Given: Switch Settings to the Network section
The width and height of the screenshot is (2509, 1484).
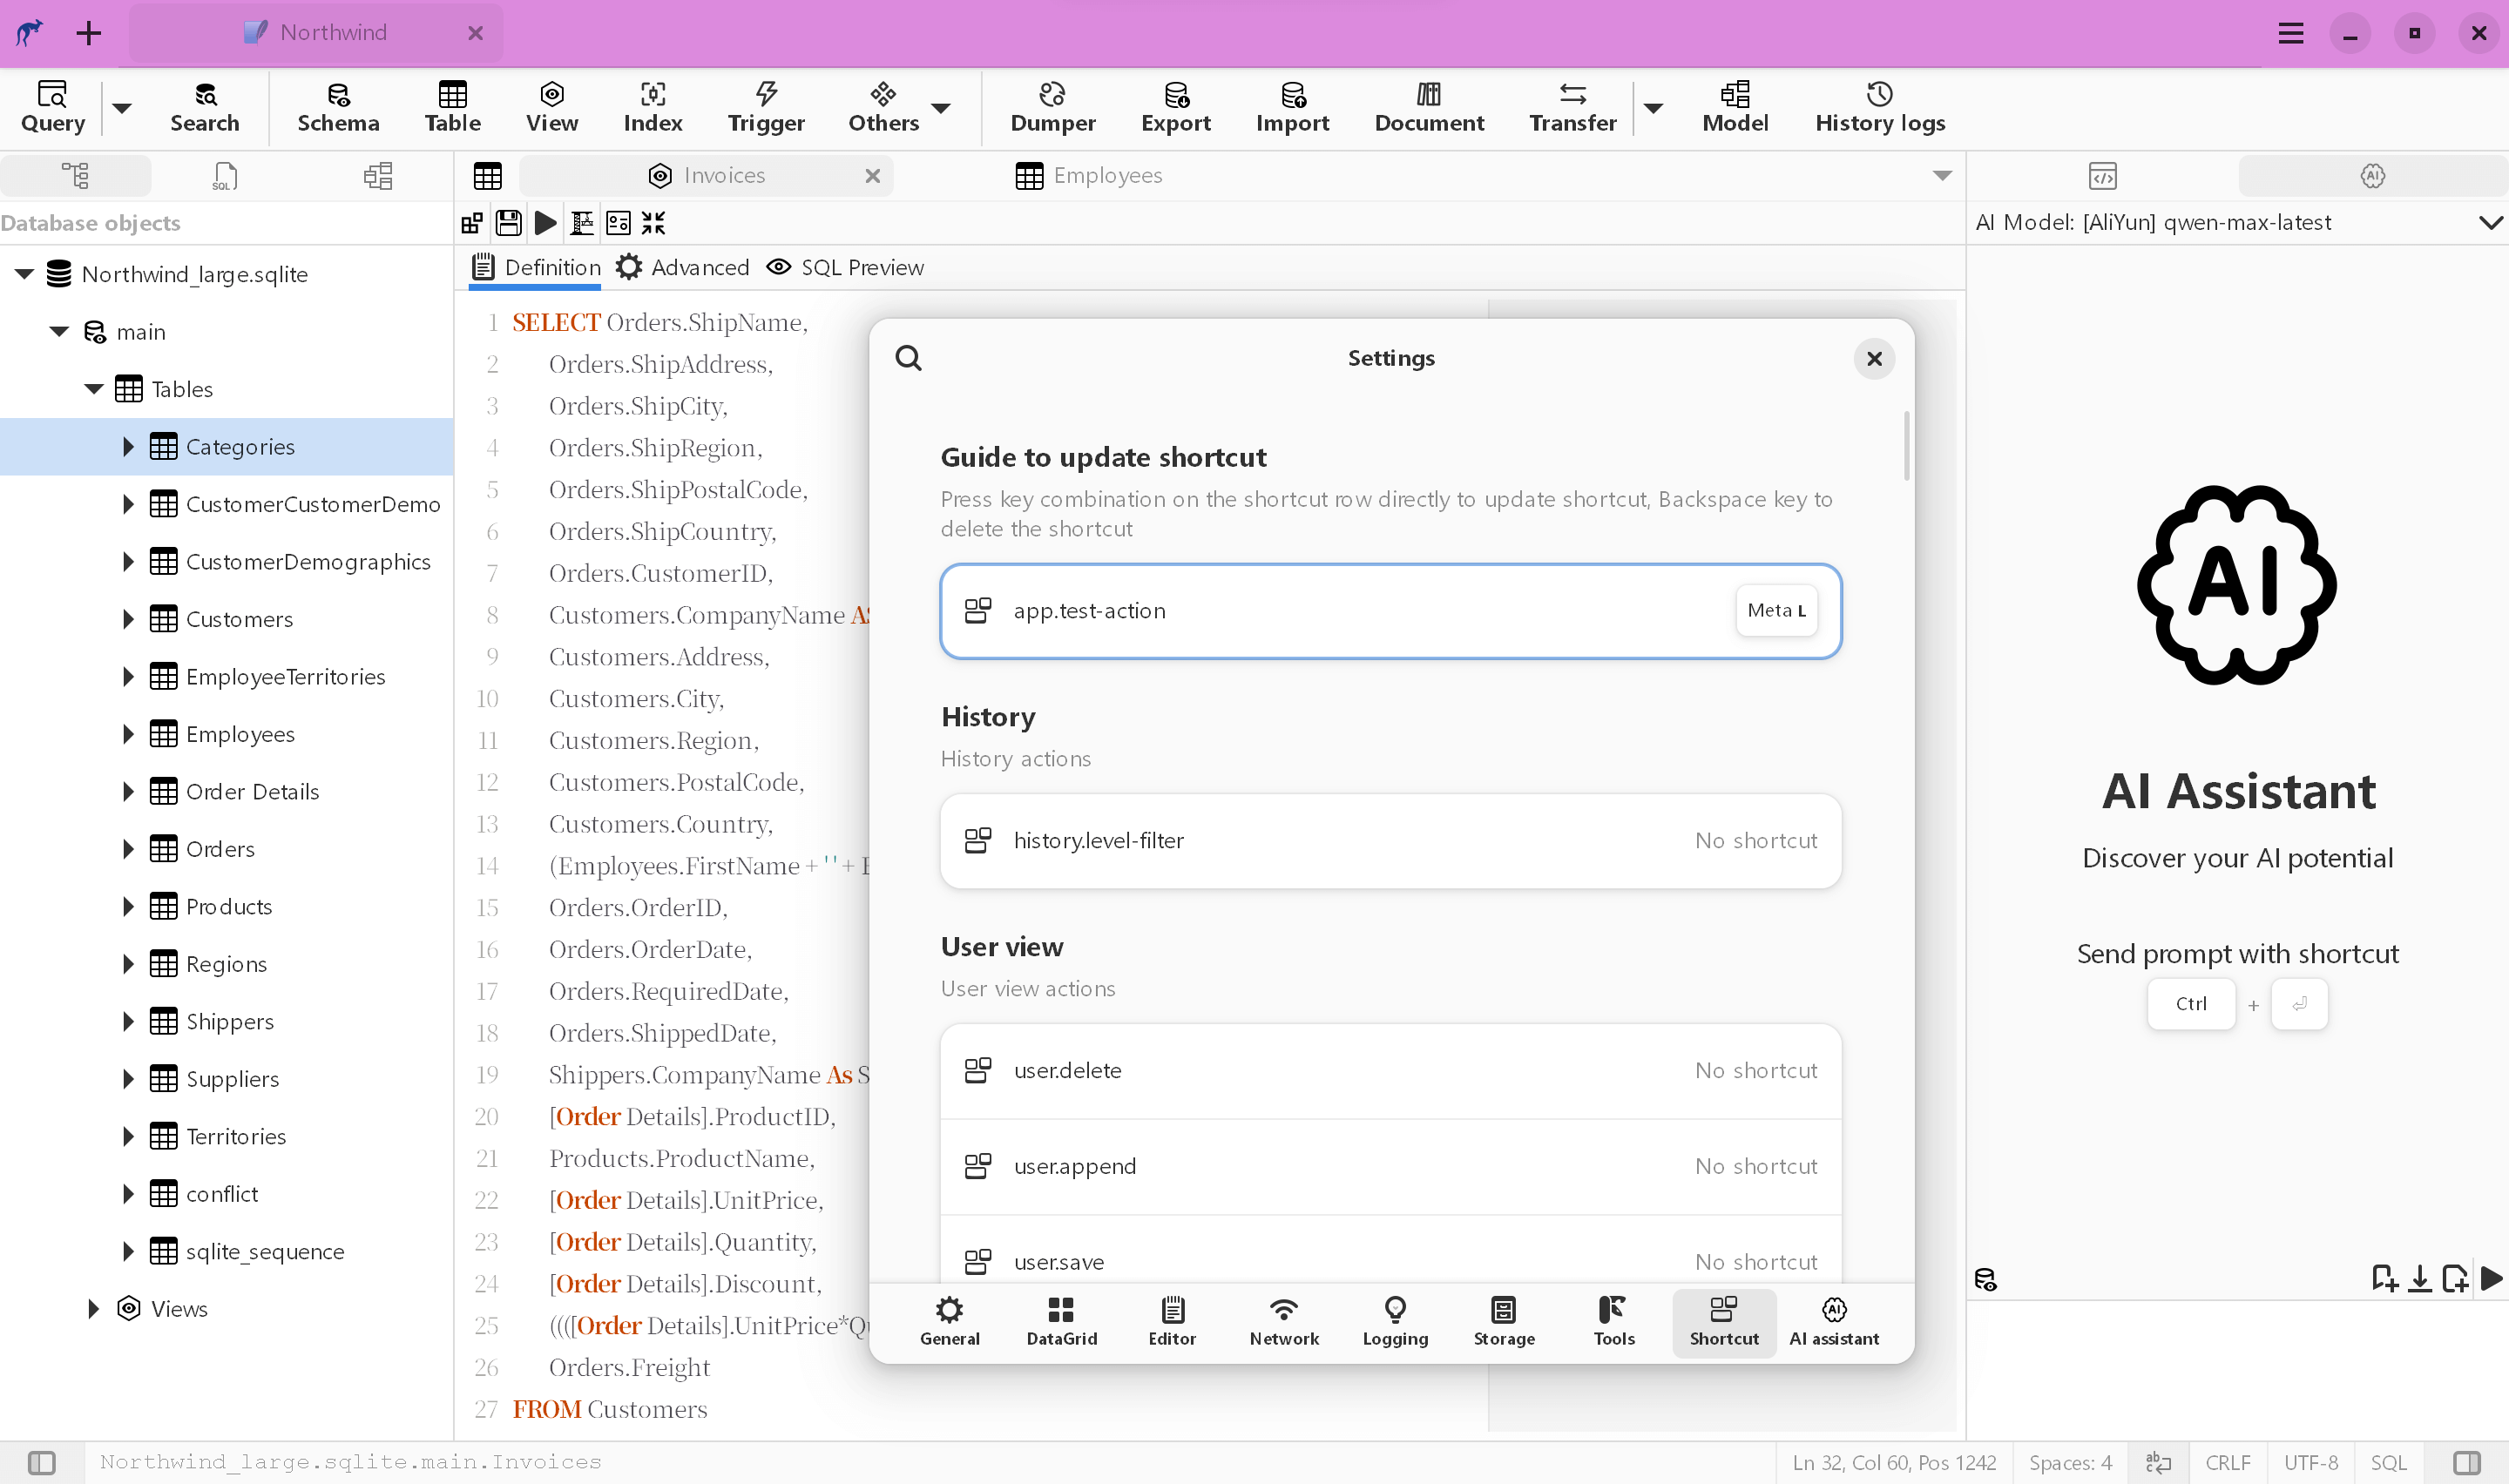Looking at the screenshot, I should pyautogui.click(x=1284, y=1320).
